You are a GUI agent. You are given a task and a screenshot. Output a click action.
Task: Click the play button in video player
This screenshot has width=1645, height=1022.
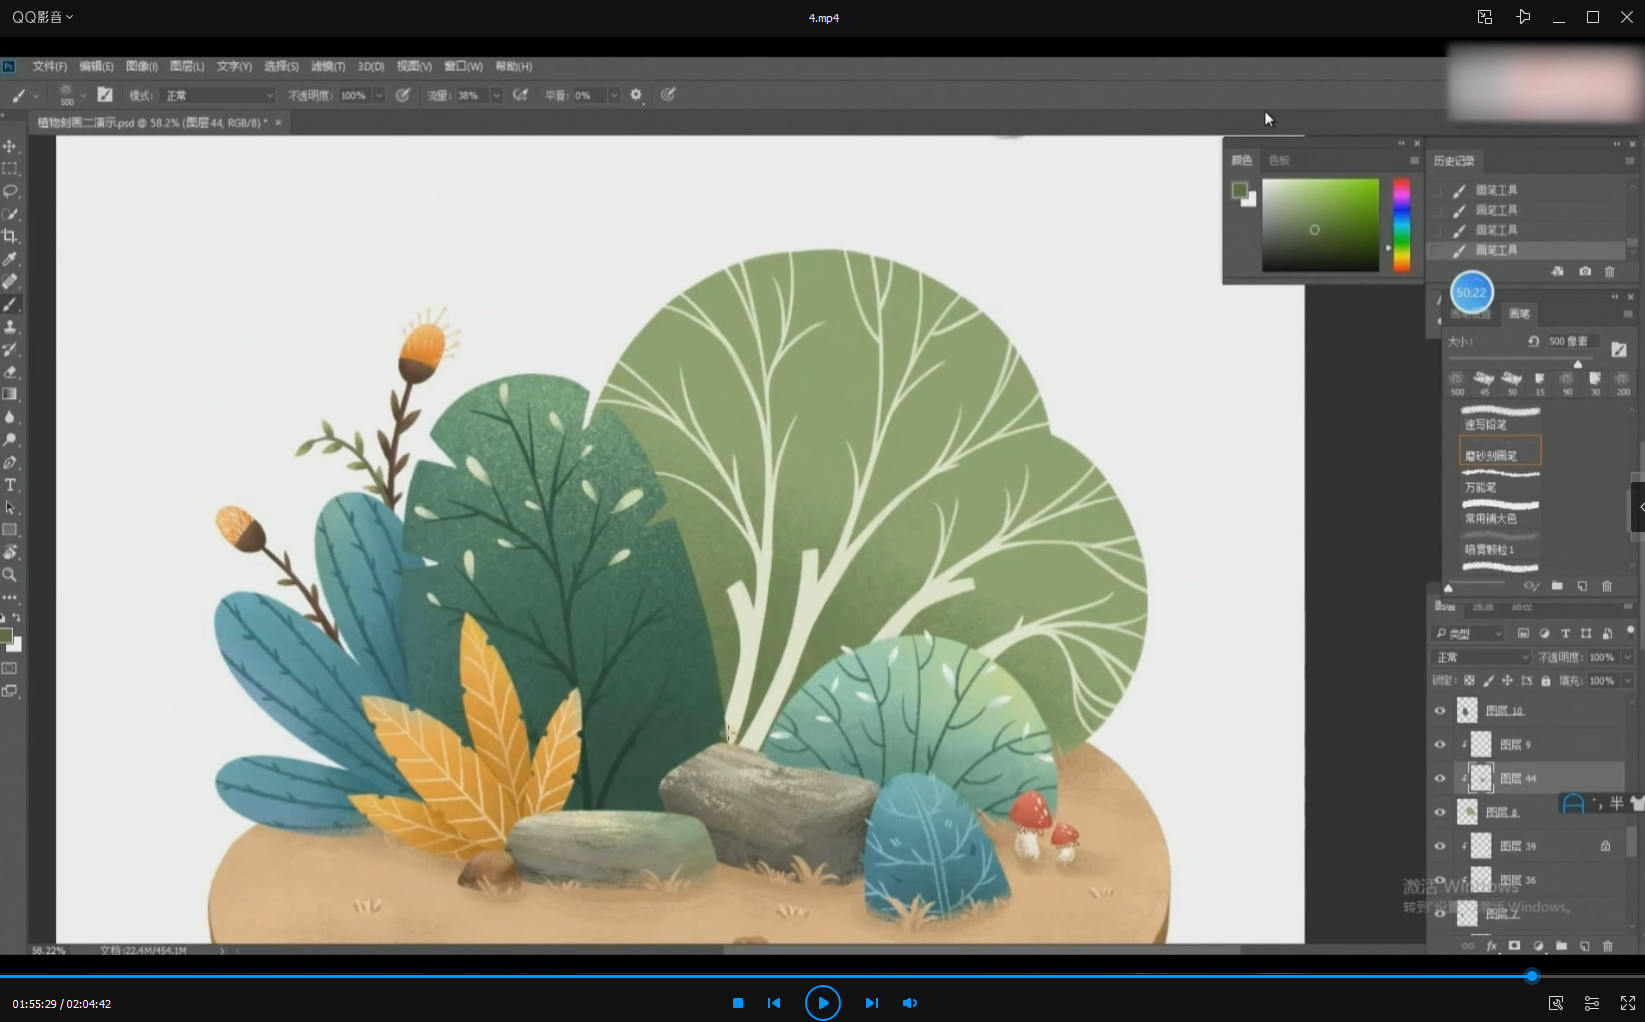point(822,1003)
